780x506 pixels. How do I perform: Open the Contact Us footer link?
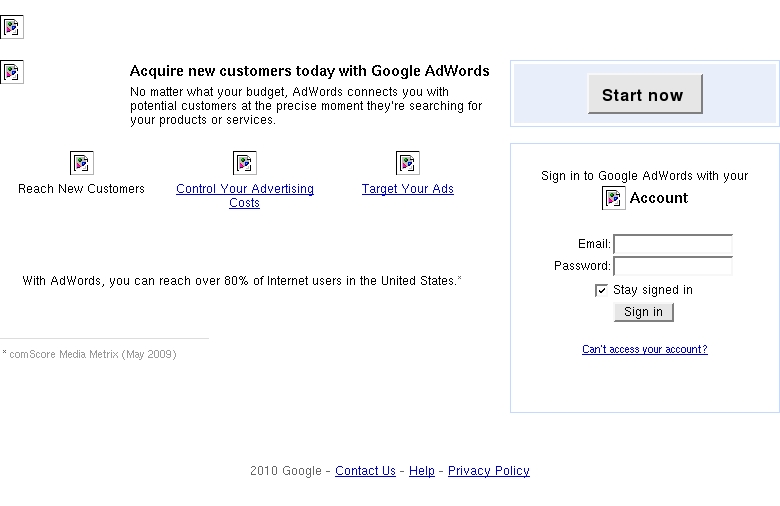(x=365, y=471)
